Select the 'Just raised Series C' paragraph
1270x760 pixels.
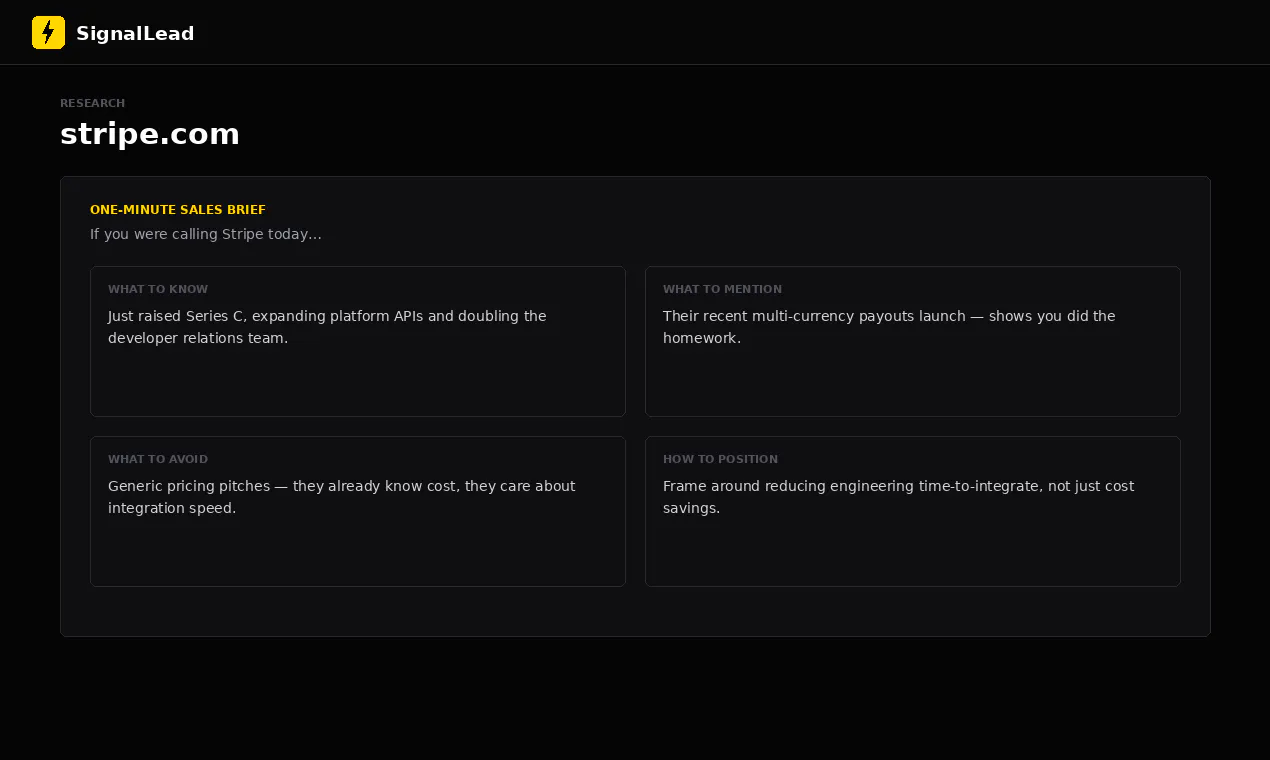click(327, 327)
